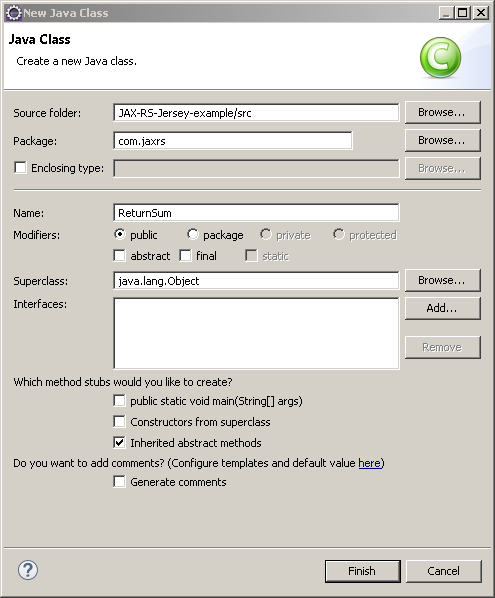This screenshot has width=495, height=598.
Task: Select the package modifier radio button
Action: [x=193, y=235]
